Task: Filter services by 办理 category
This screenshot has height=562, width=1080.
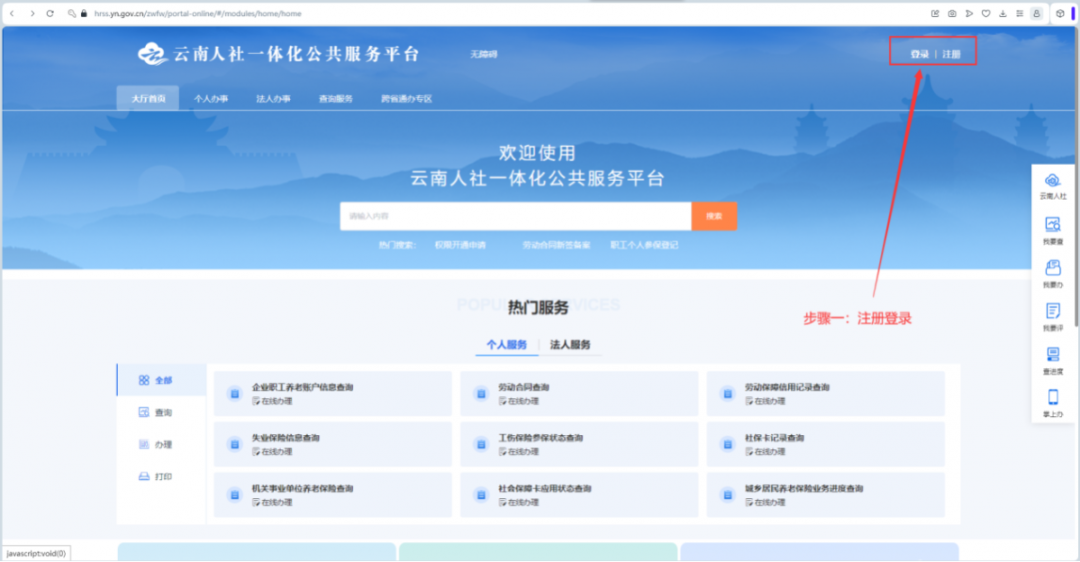Action: [x=162, y=445]
